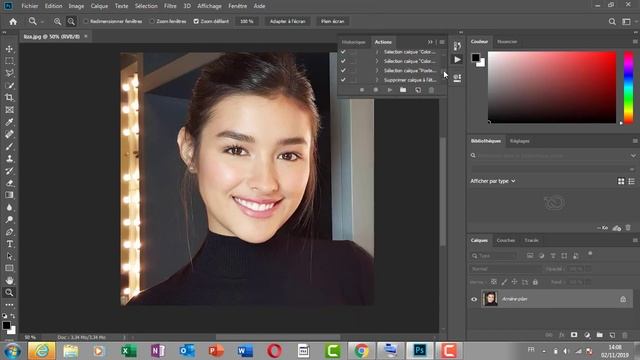
Task: Click the Plein écran button
Action: [x=332, y=21]
